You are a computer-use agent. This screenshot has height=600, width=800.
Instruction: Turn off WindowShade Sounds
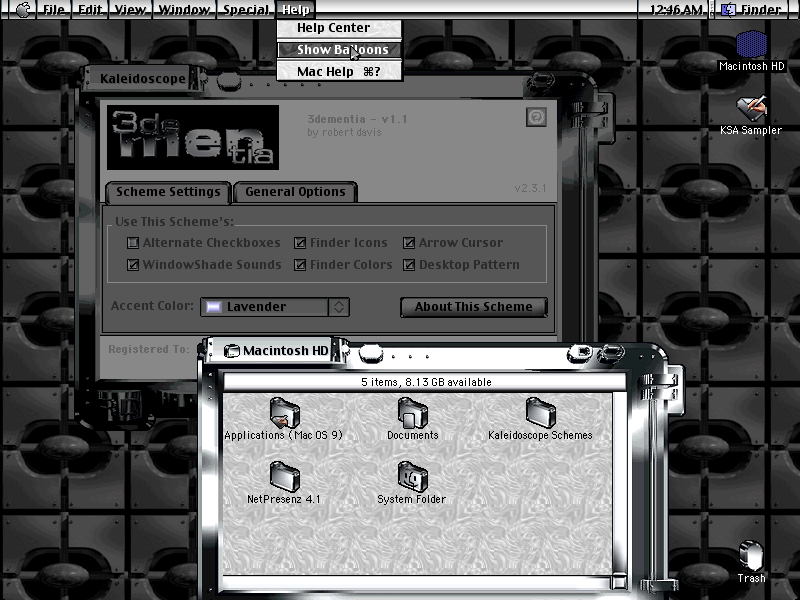click(133, 265)
